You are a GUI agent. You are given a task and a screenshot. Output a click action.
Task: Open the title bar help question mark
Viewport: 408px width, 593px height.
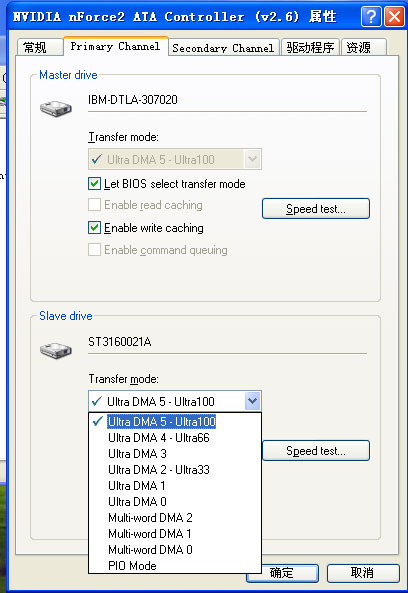pyautogui.click(x=371, y=17)
